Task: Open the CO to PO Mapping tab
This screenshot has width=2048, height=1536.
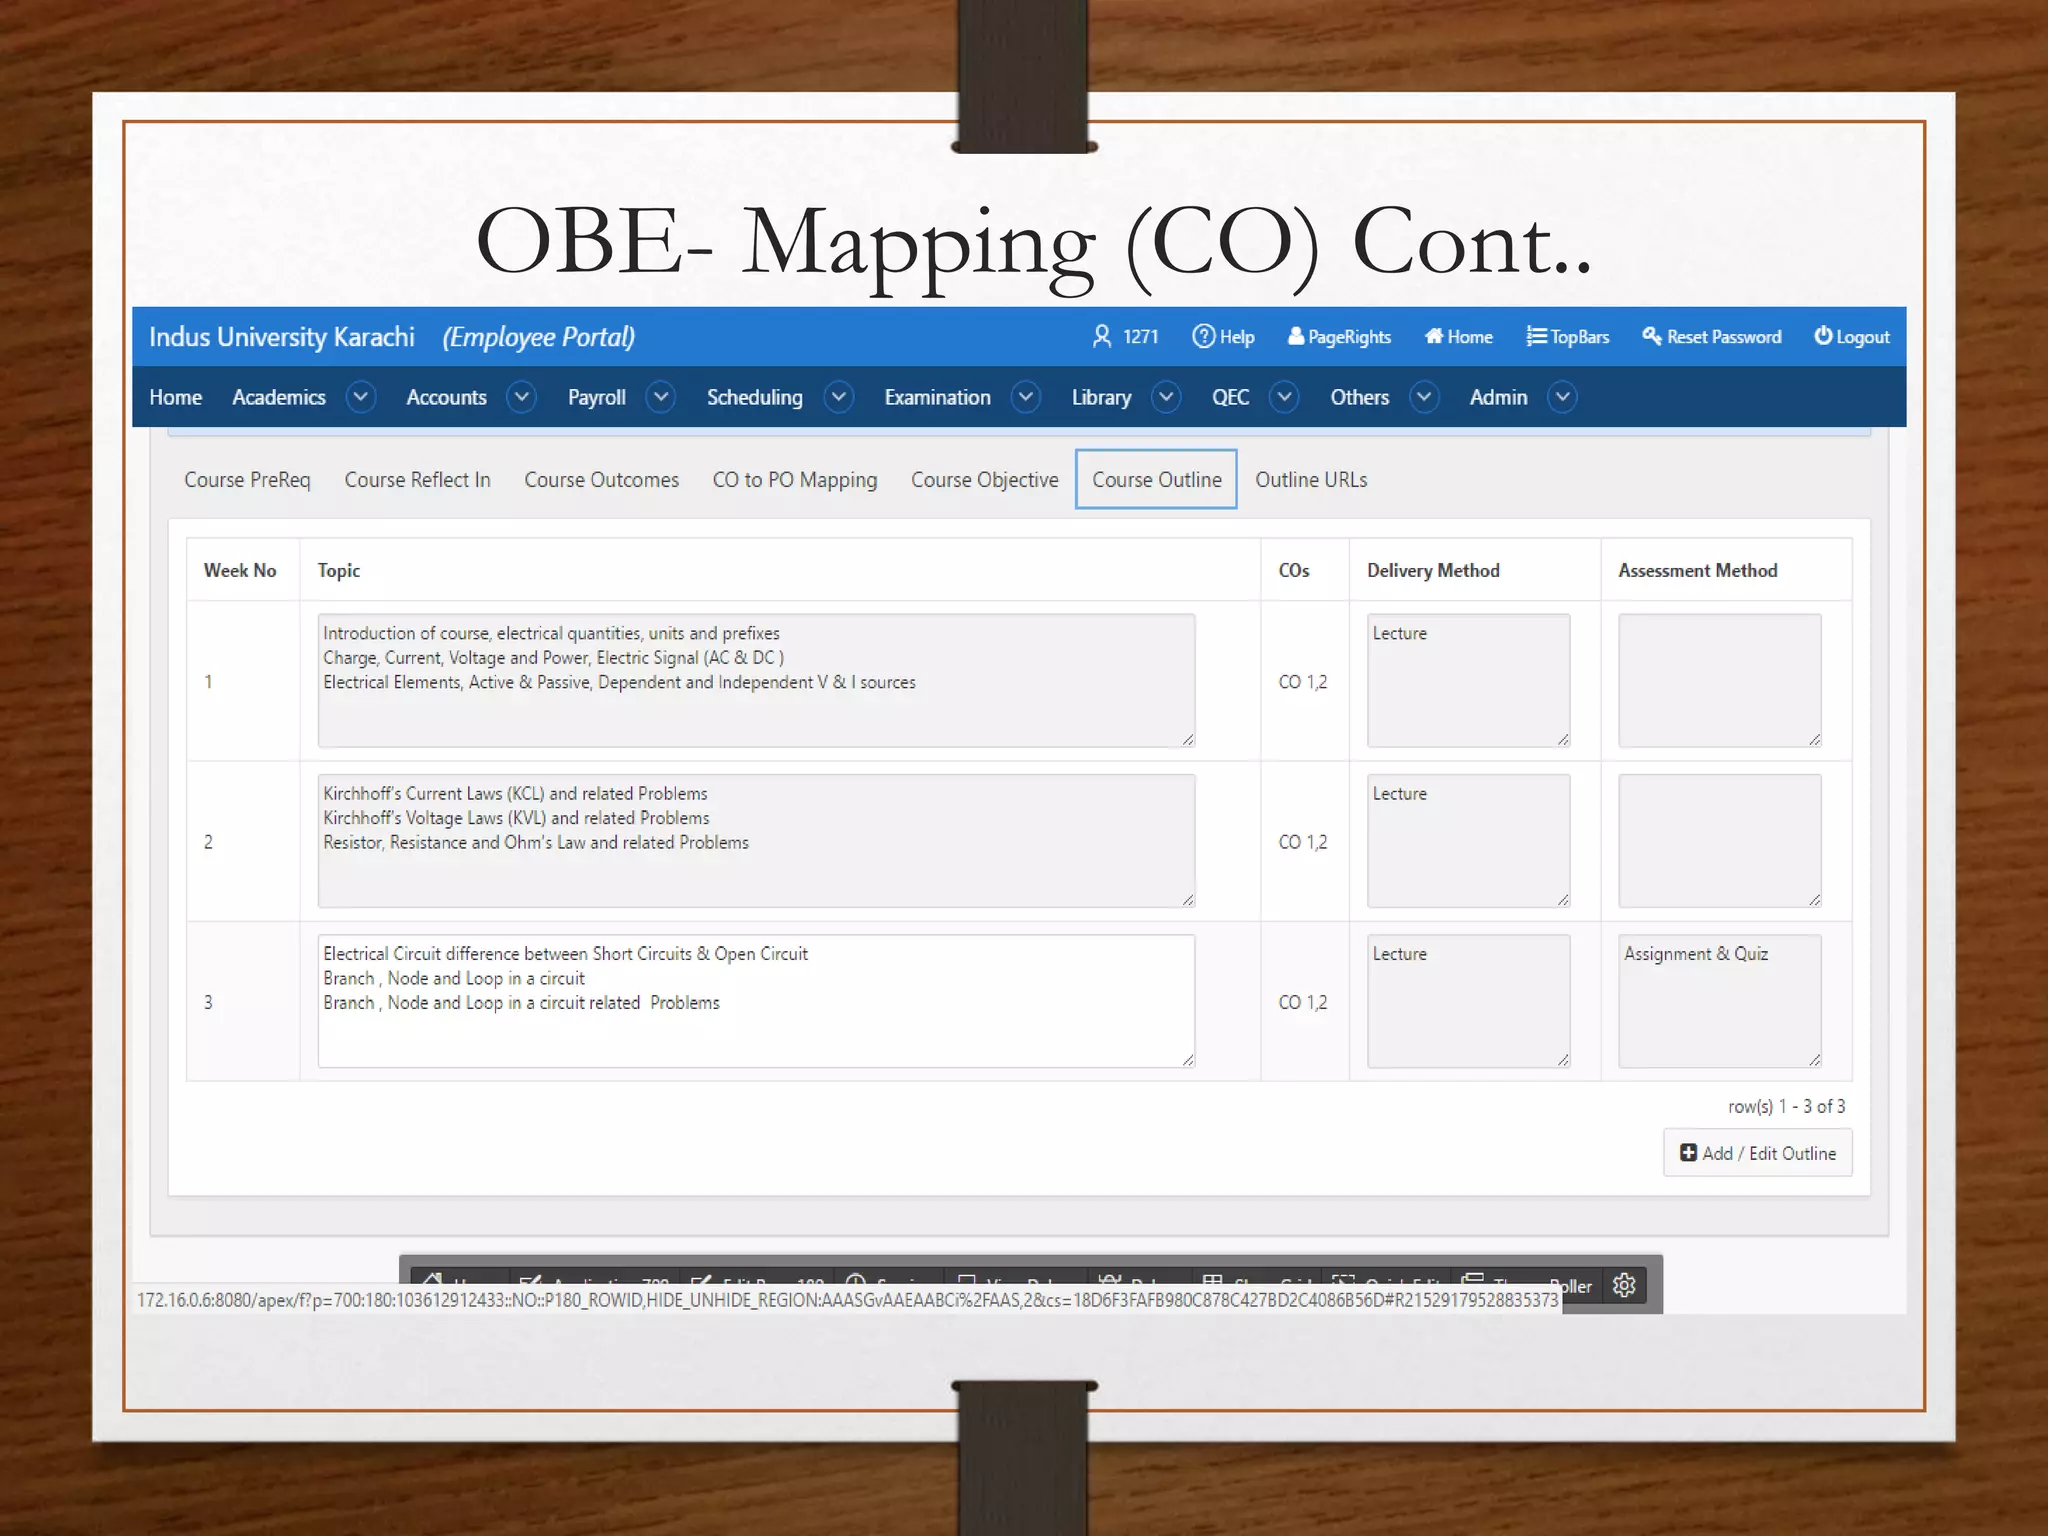Action: pos(794,480)
